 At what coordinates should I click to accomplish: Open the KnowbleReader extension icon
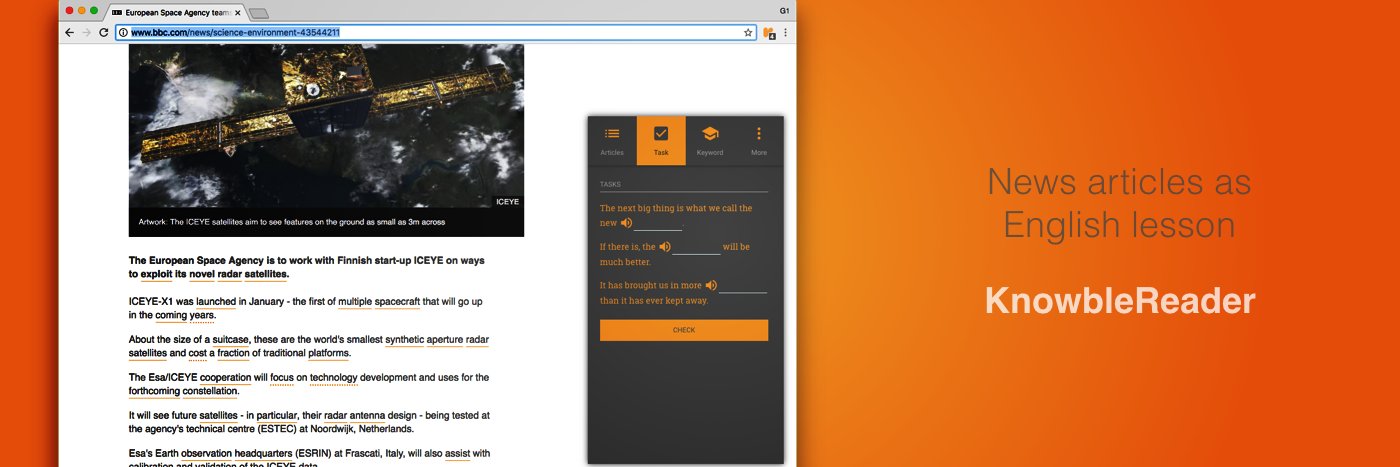pyautogui.click(x=769, y=32)
